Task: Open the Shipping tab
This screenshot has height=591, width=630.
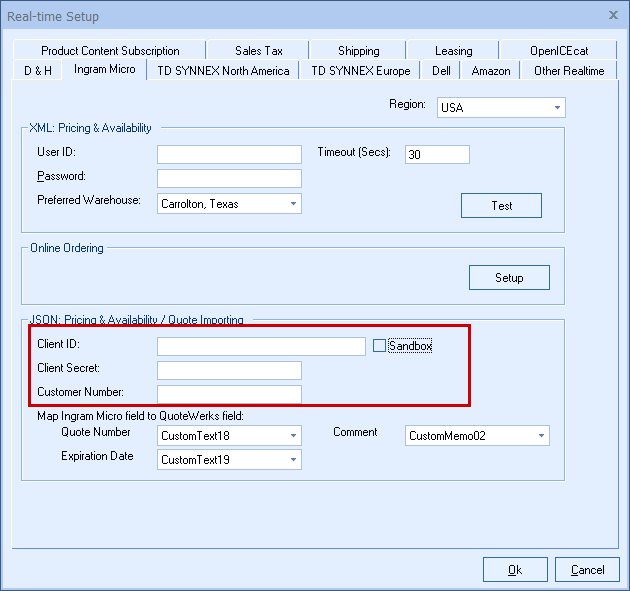Action: 358,51
